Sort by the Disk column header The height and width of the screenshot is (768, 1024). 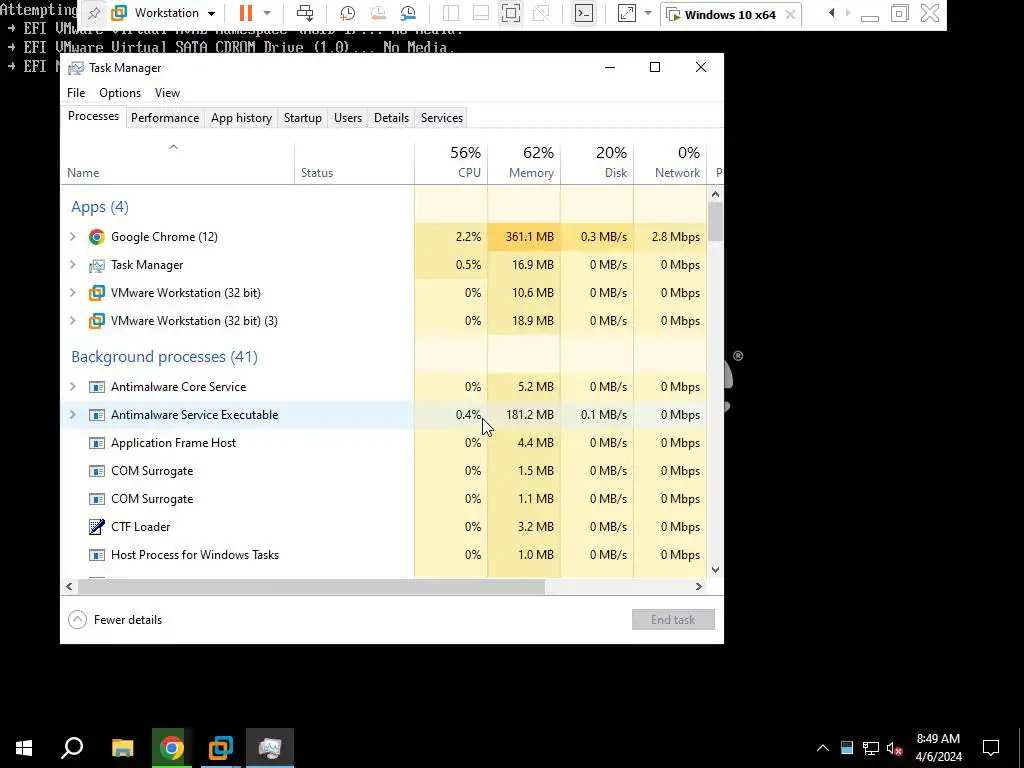click(598, 162)
